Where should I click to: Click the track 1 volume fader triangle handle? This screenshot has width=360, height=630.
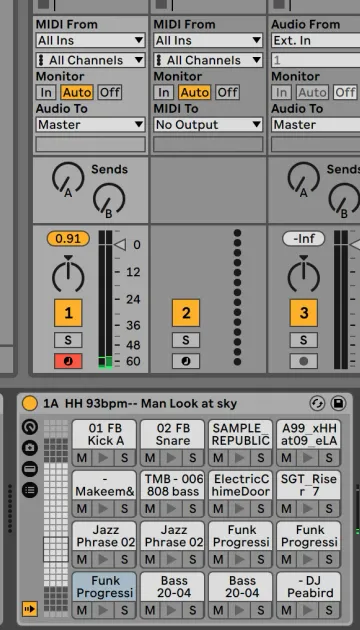[x=120, y=244]
